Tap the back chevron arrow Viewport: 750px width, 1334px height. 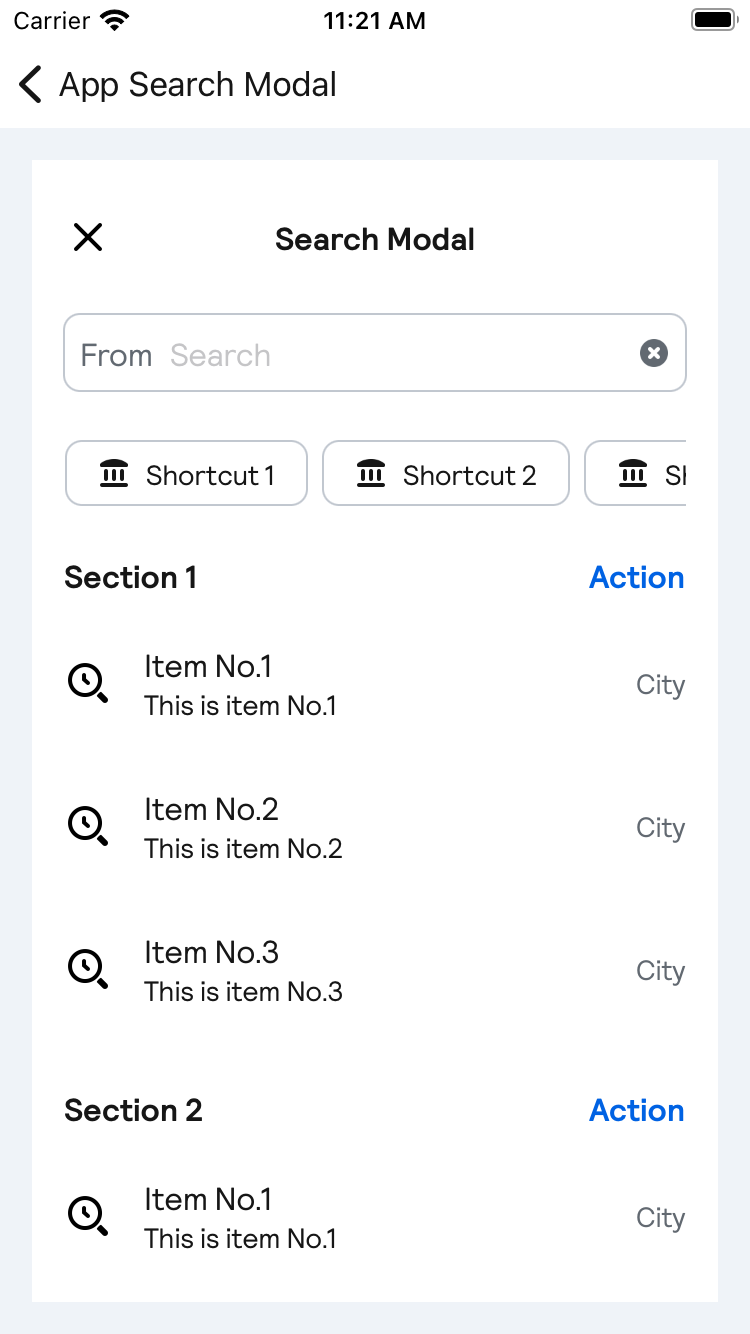coord(30,85)
